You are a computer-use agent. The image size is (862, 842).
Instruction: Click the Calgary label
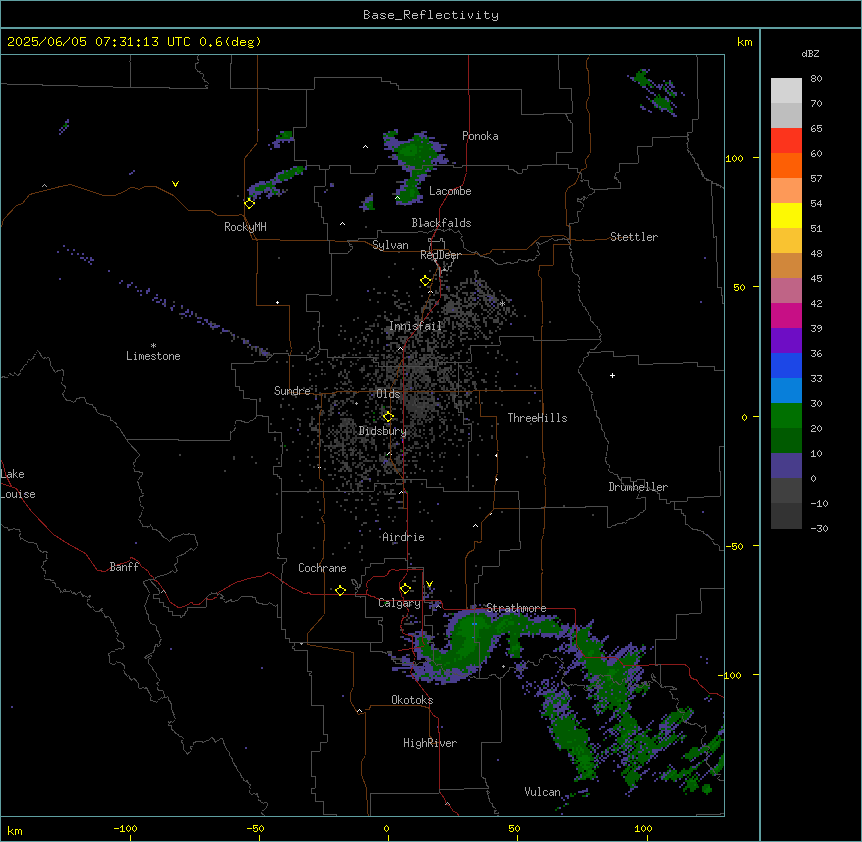point(399,603)
